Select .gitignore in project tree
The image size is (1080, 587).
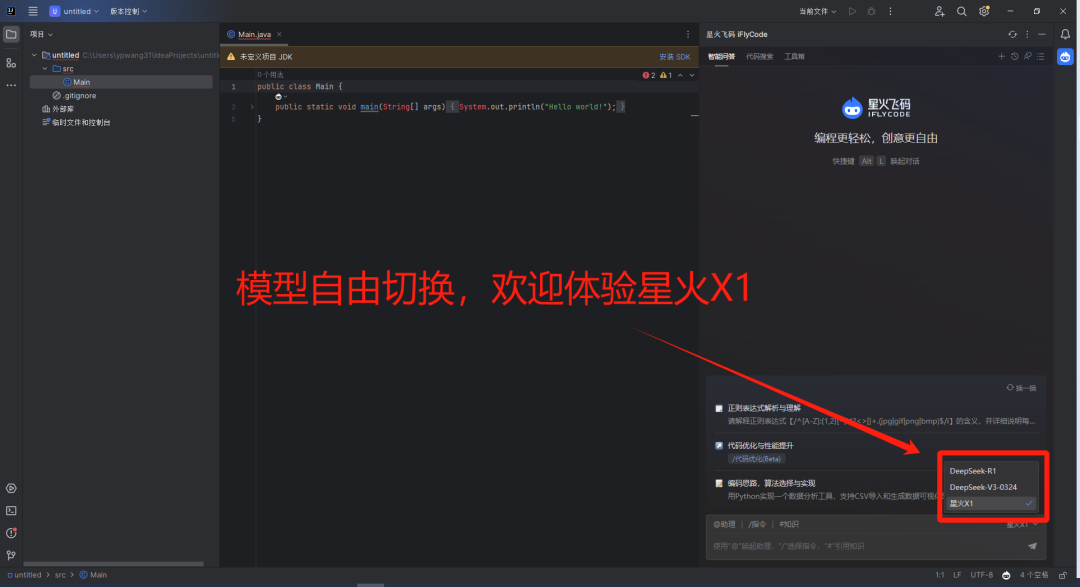pyautogui.click(x=74, y=96)
